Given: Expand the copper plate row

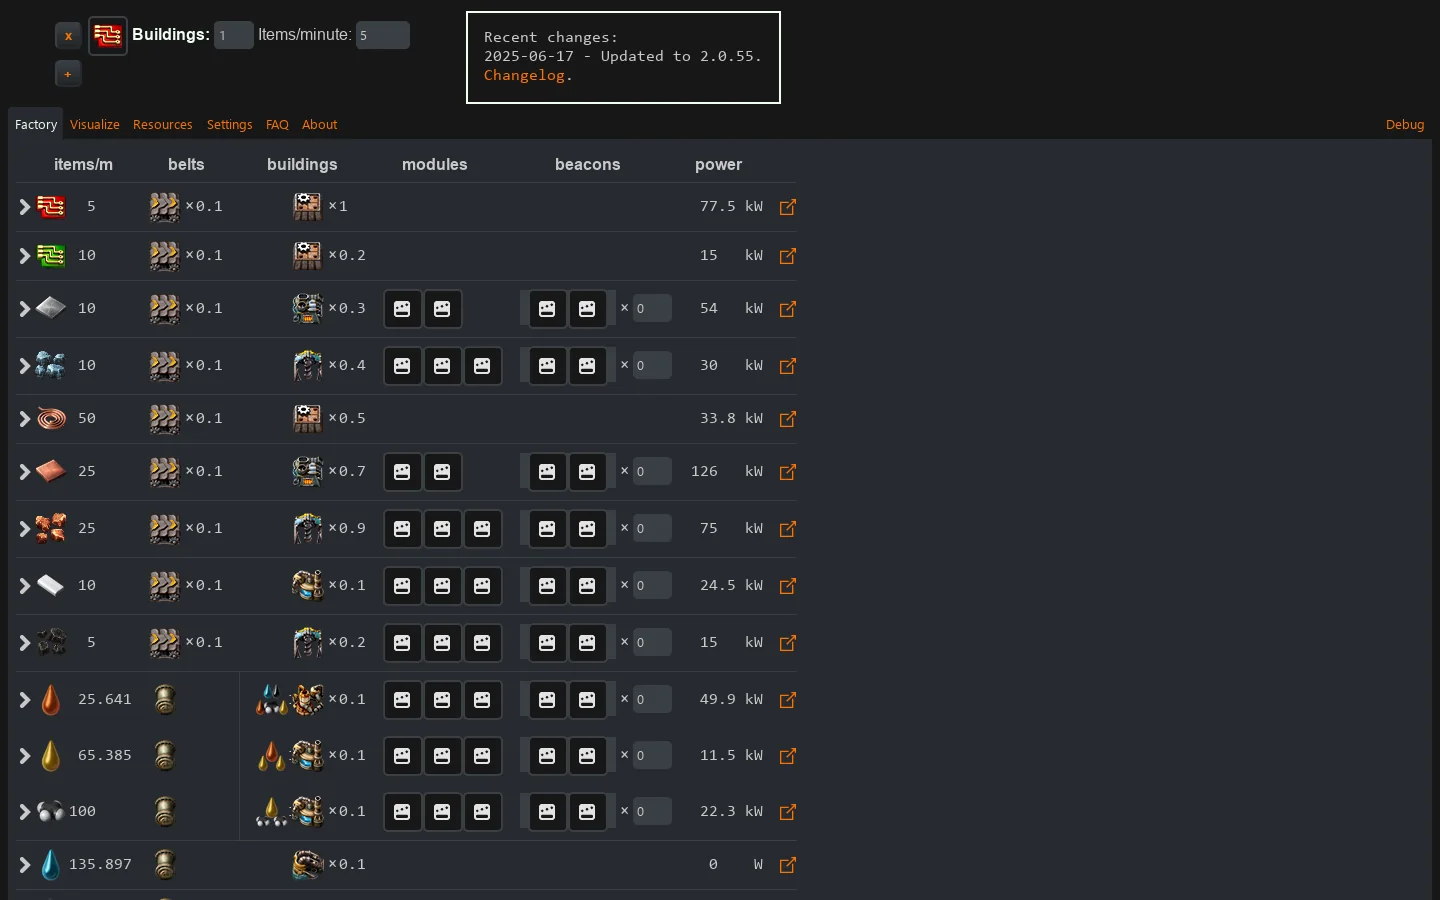Looking at the screenshot, I should click(x=24, y=472).
